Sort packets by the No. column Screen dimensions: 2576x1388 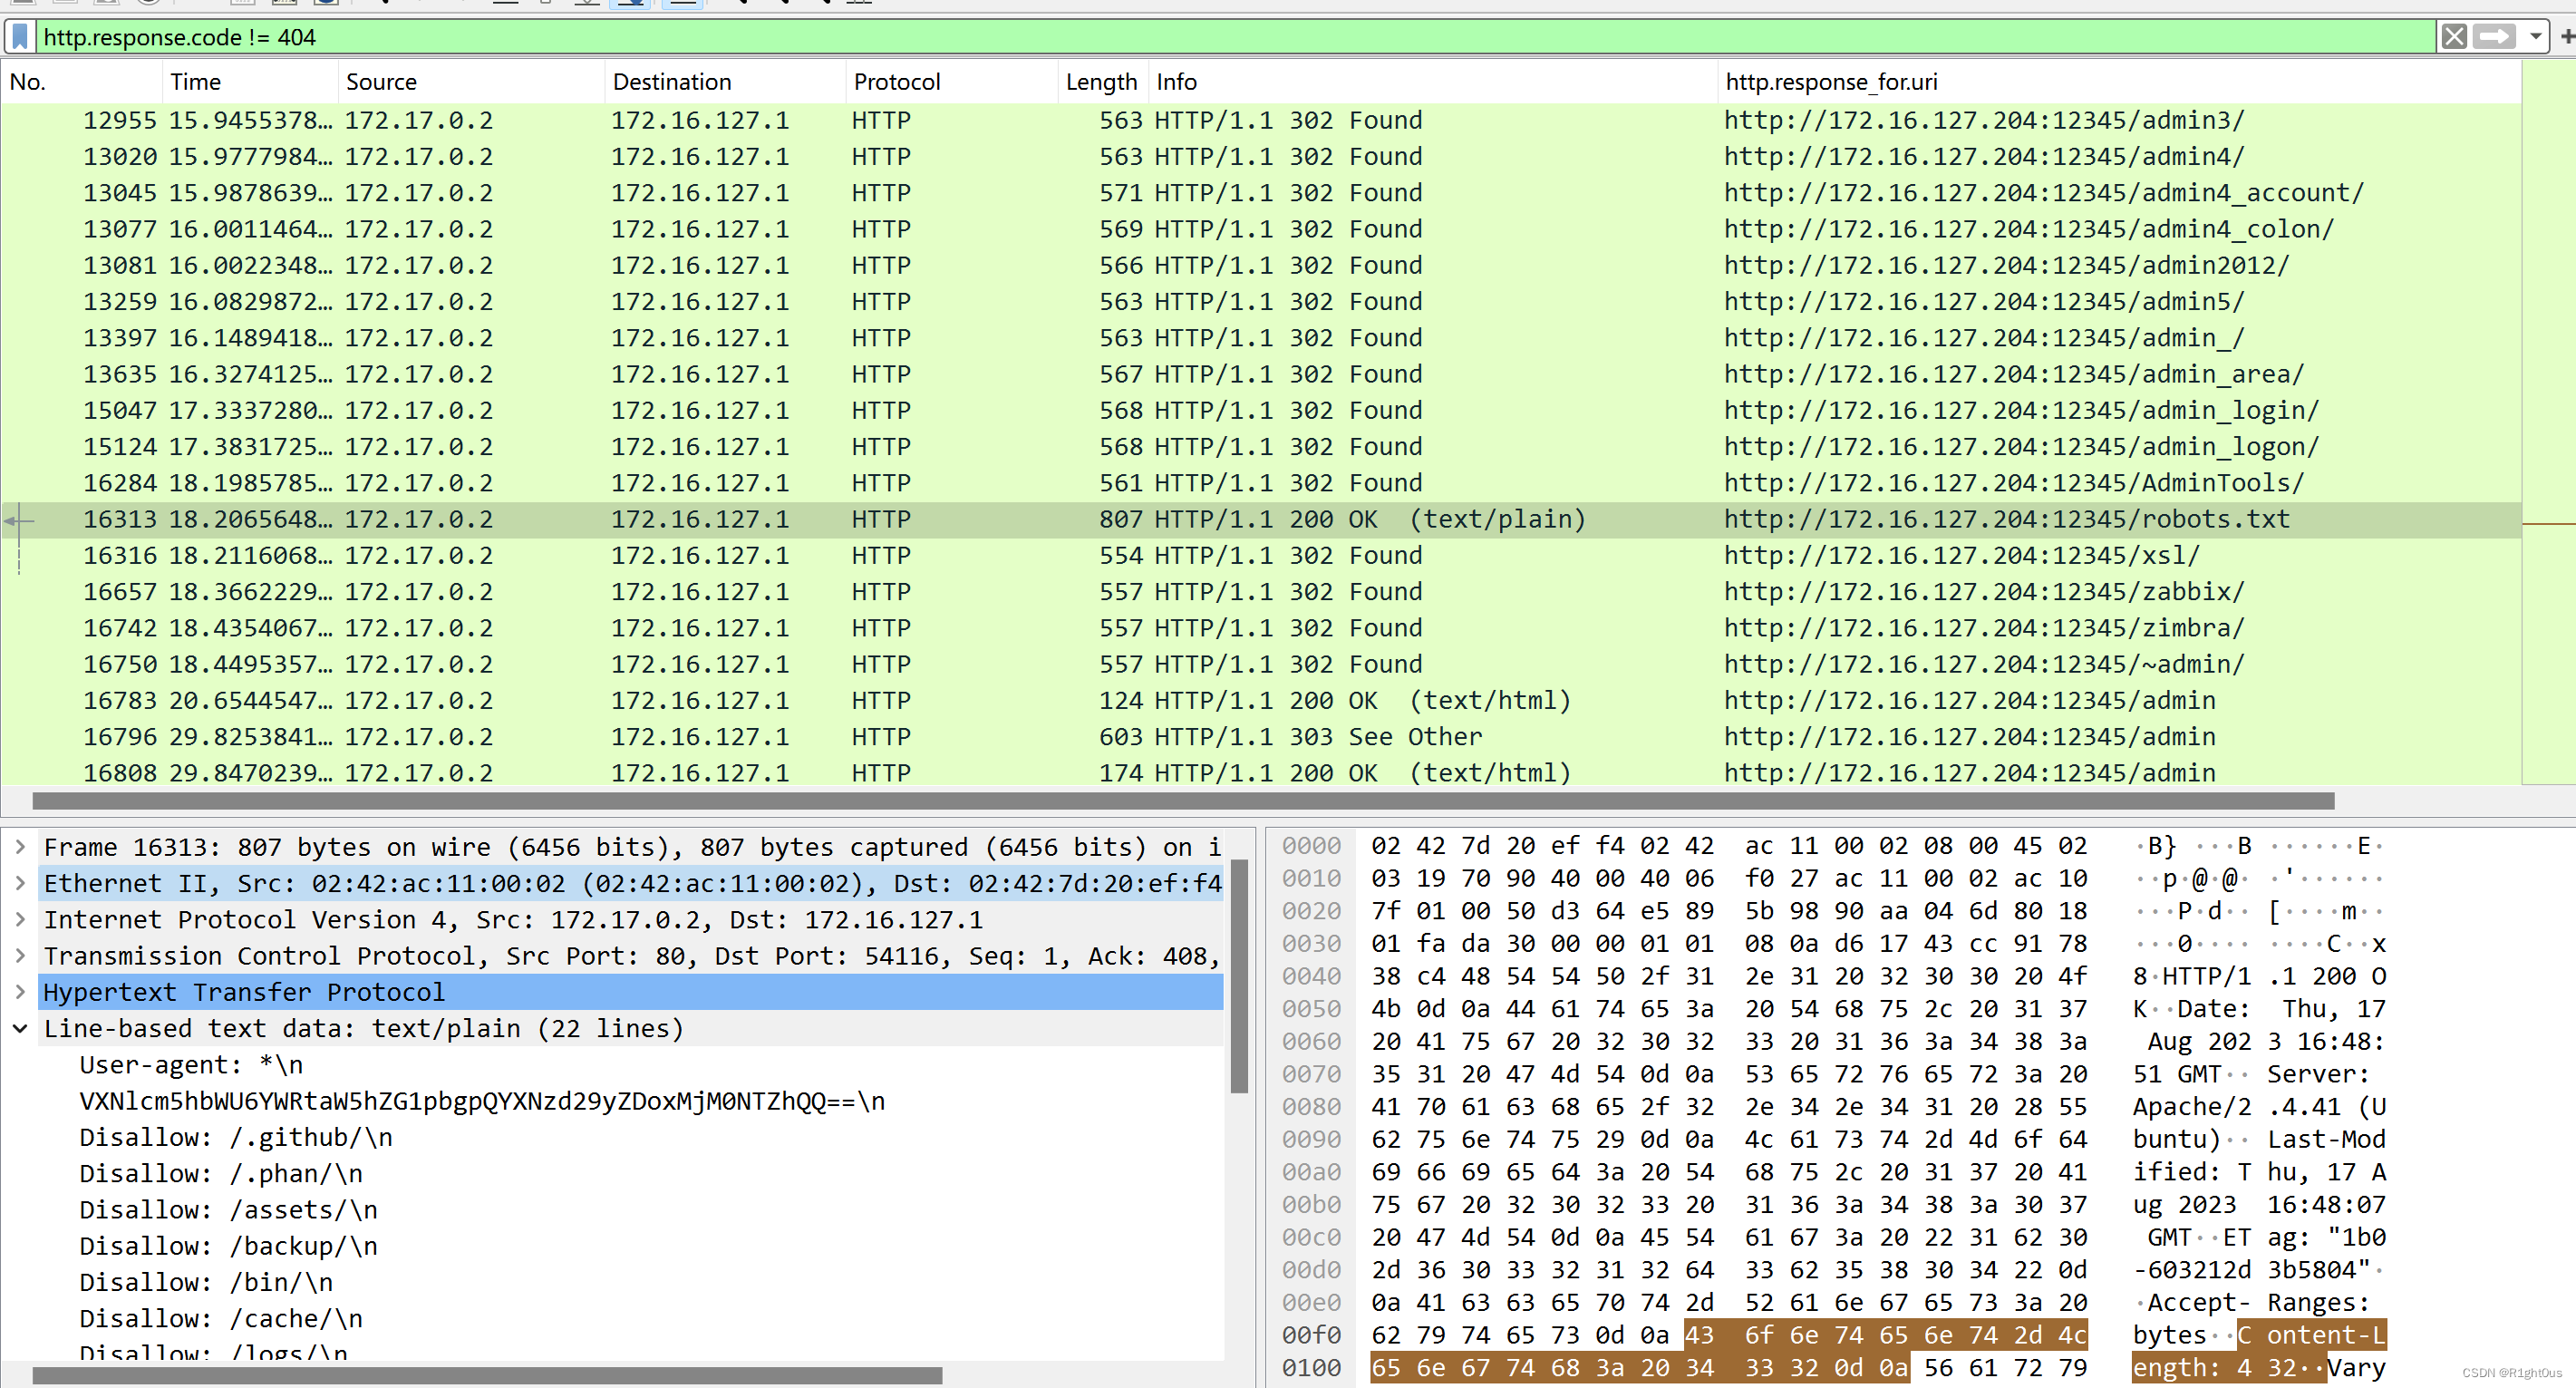point(82,82)
